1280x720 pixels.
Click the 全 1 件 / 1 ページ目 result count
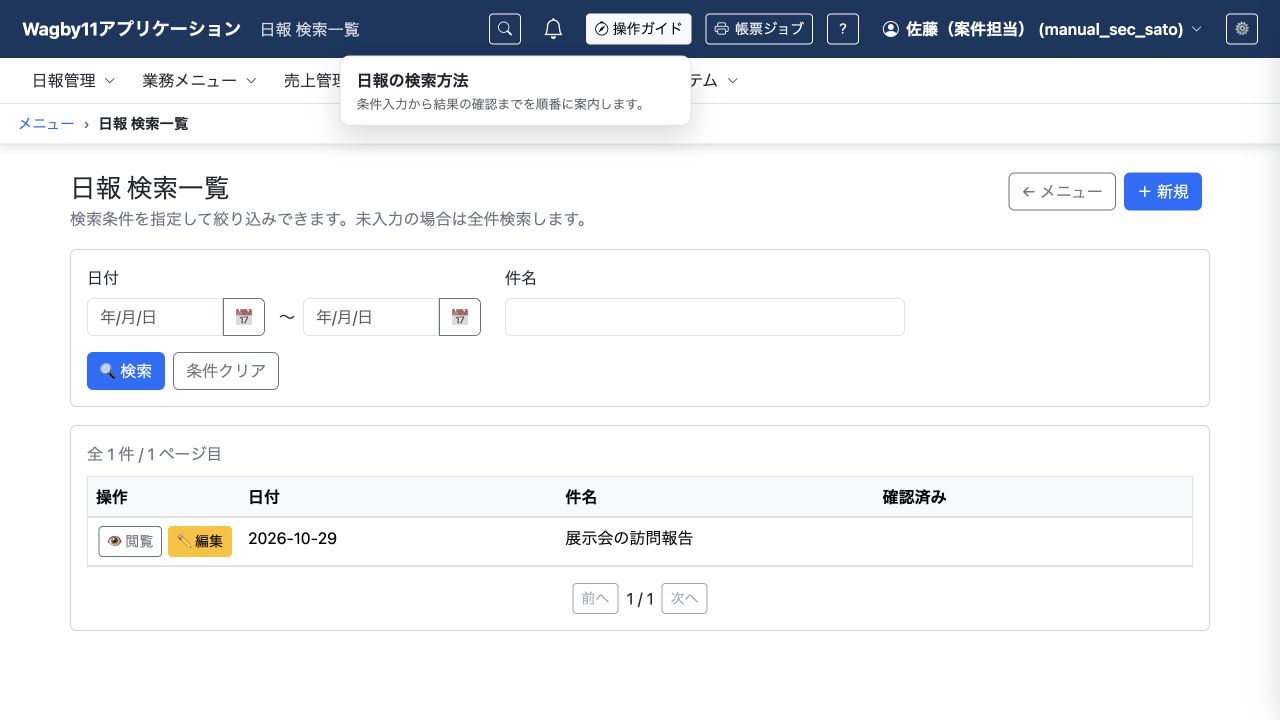pos(154,454)
